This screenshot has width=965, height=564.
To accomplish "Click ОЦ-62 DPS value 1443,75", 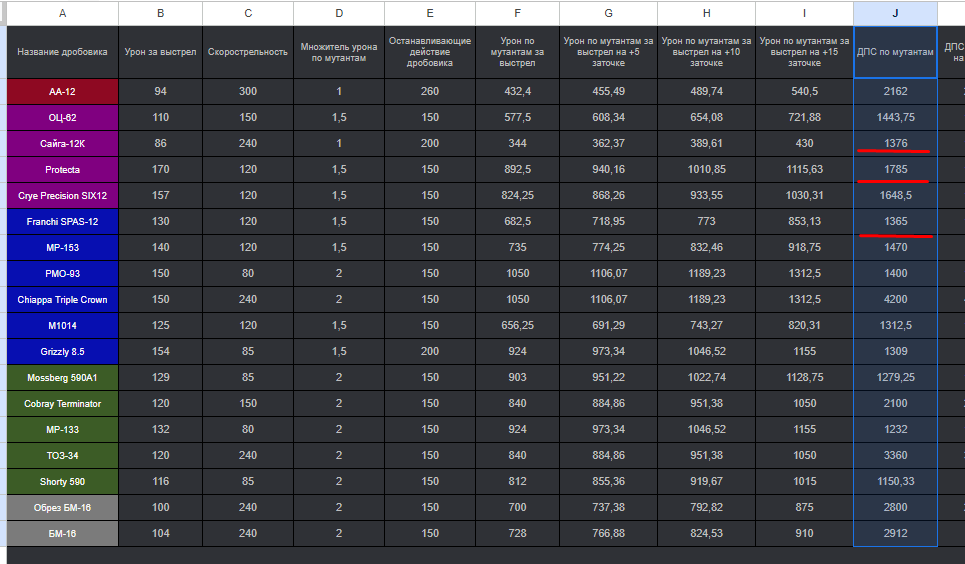I will pos(895,117).
